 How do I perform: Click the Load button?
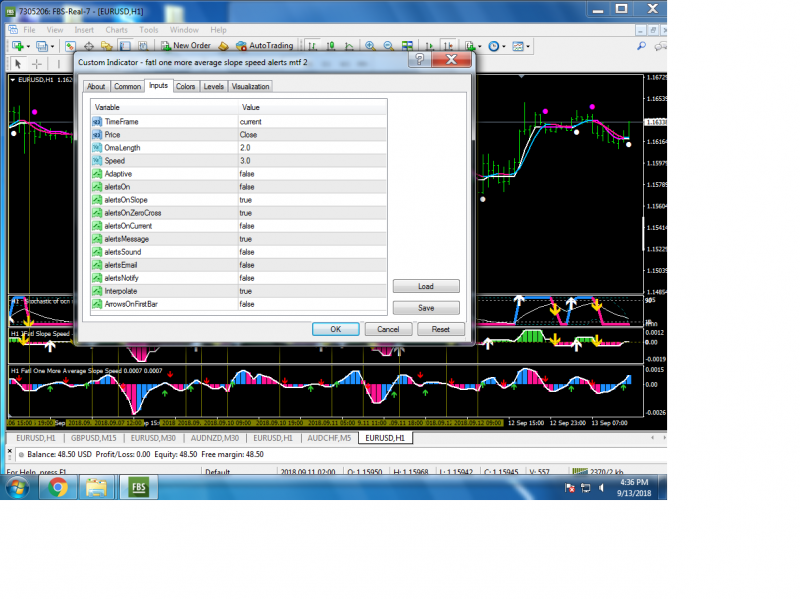tap(426, 286)
